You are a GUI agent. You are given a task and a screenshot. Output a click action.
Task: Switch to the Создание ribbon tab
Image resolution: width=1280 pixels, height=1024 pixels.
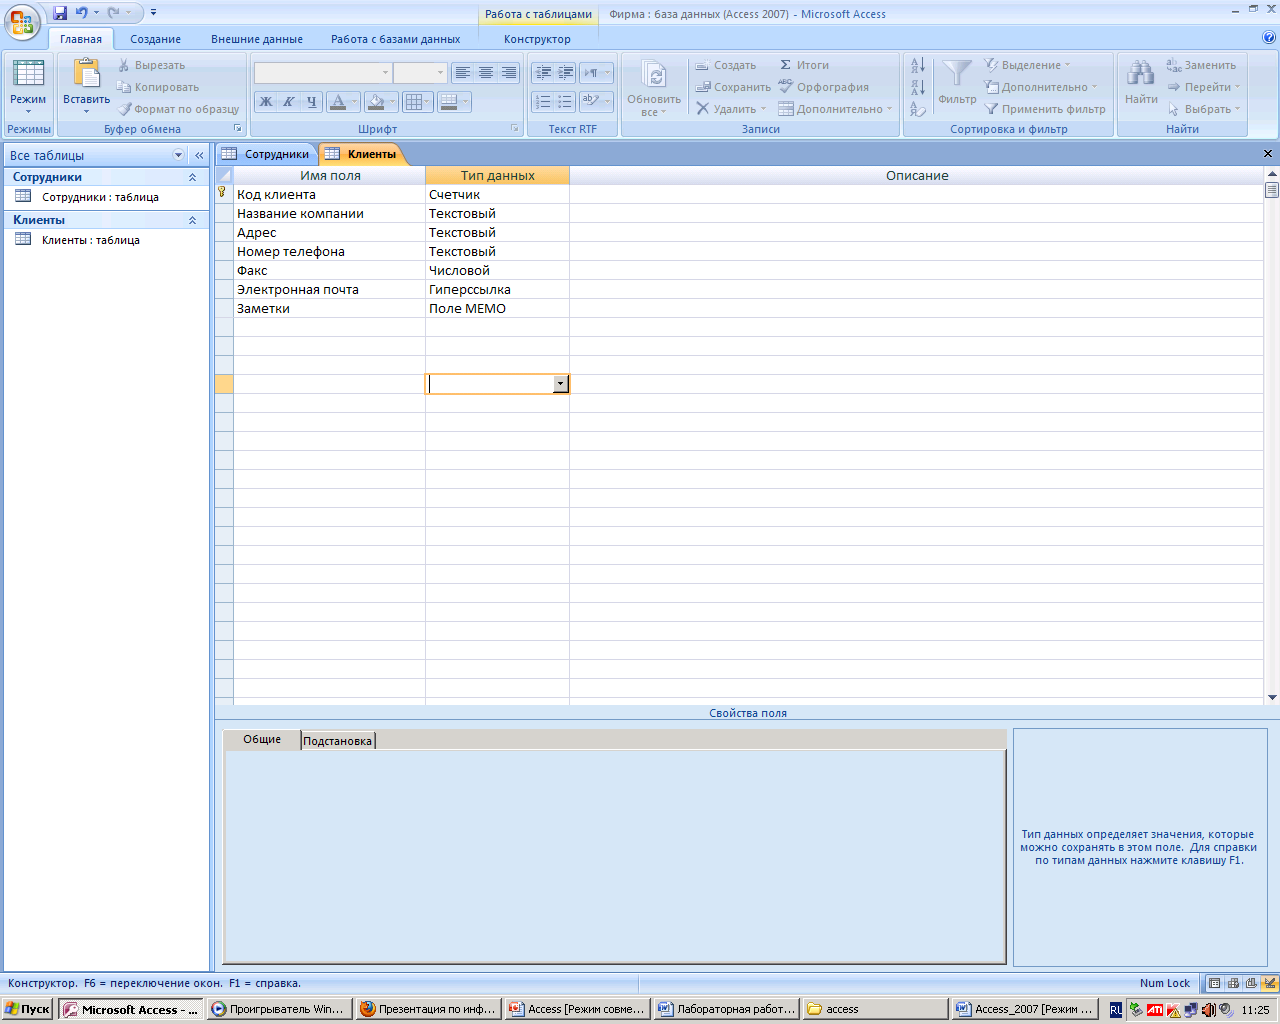(155, 39)
